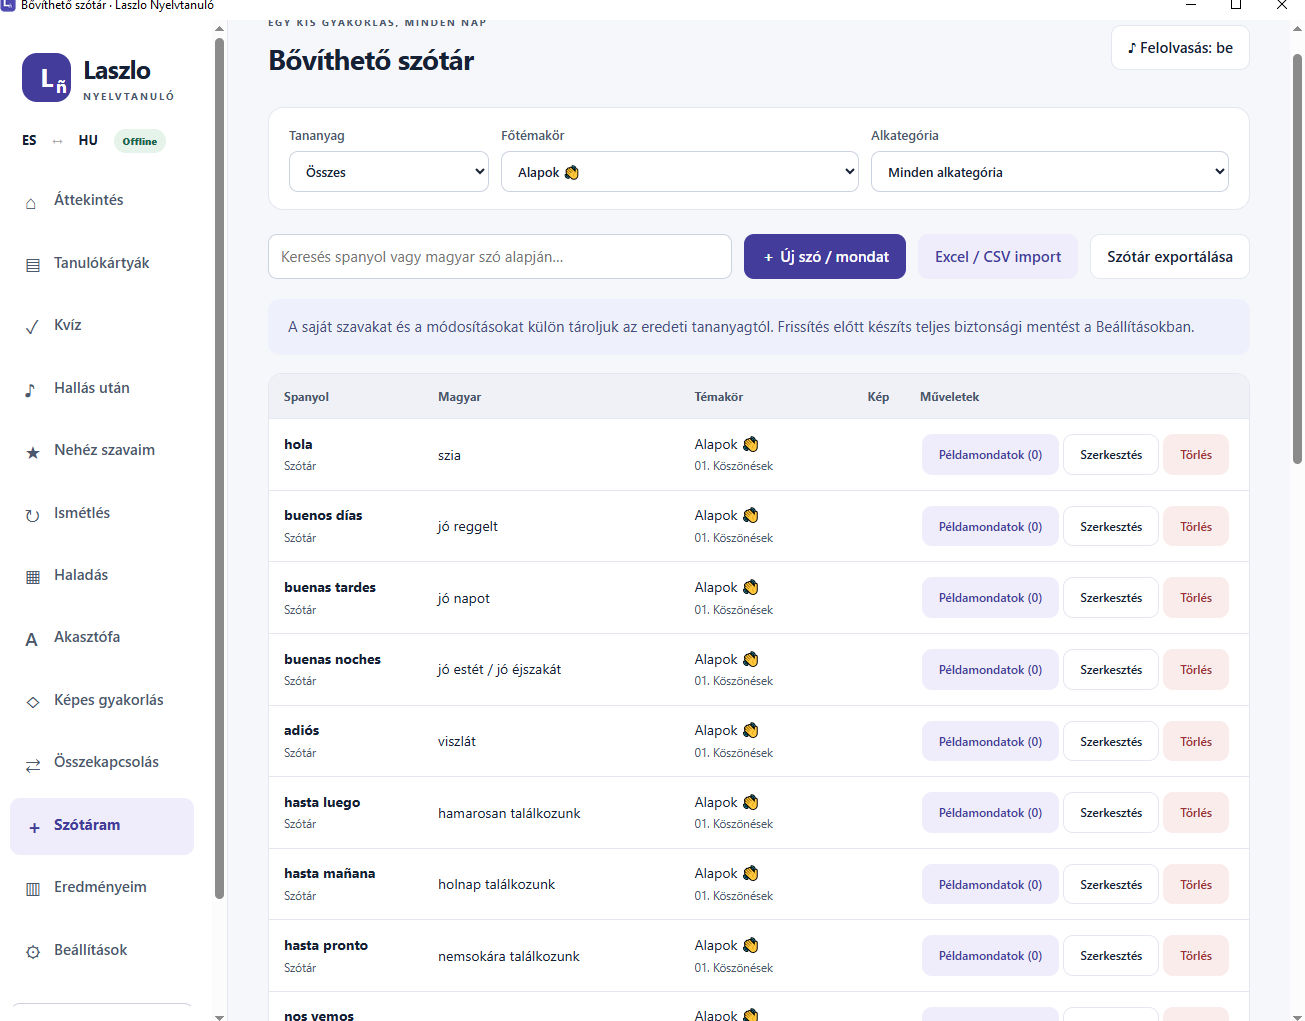
Task: Click the cards icon beside Tanulókártyák
Action: [x=32, y=265]
